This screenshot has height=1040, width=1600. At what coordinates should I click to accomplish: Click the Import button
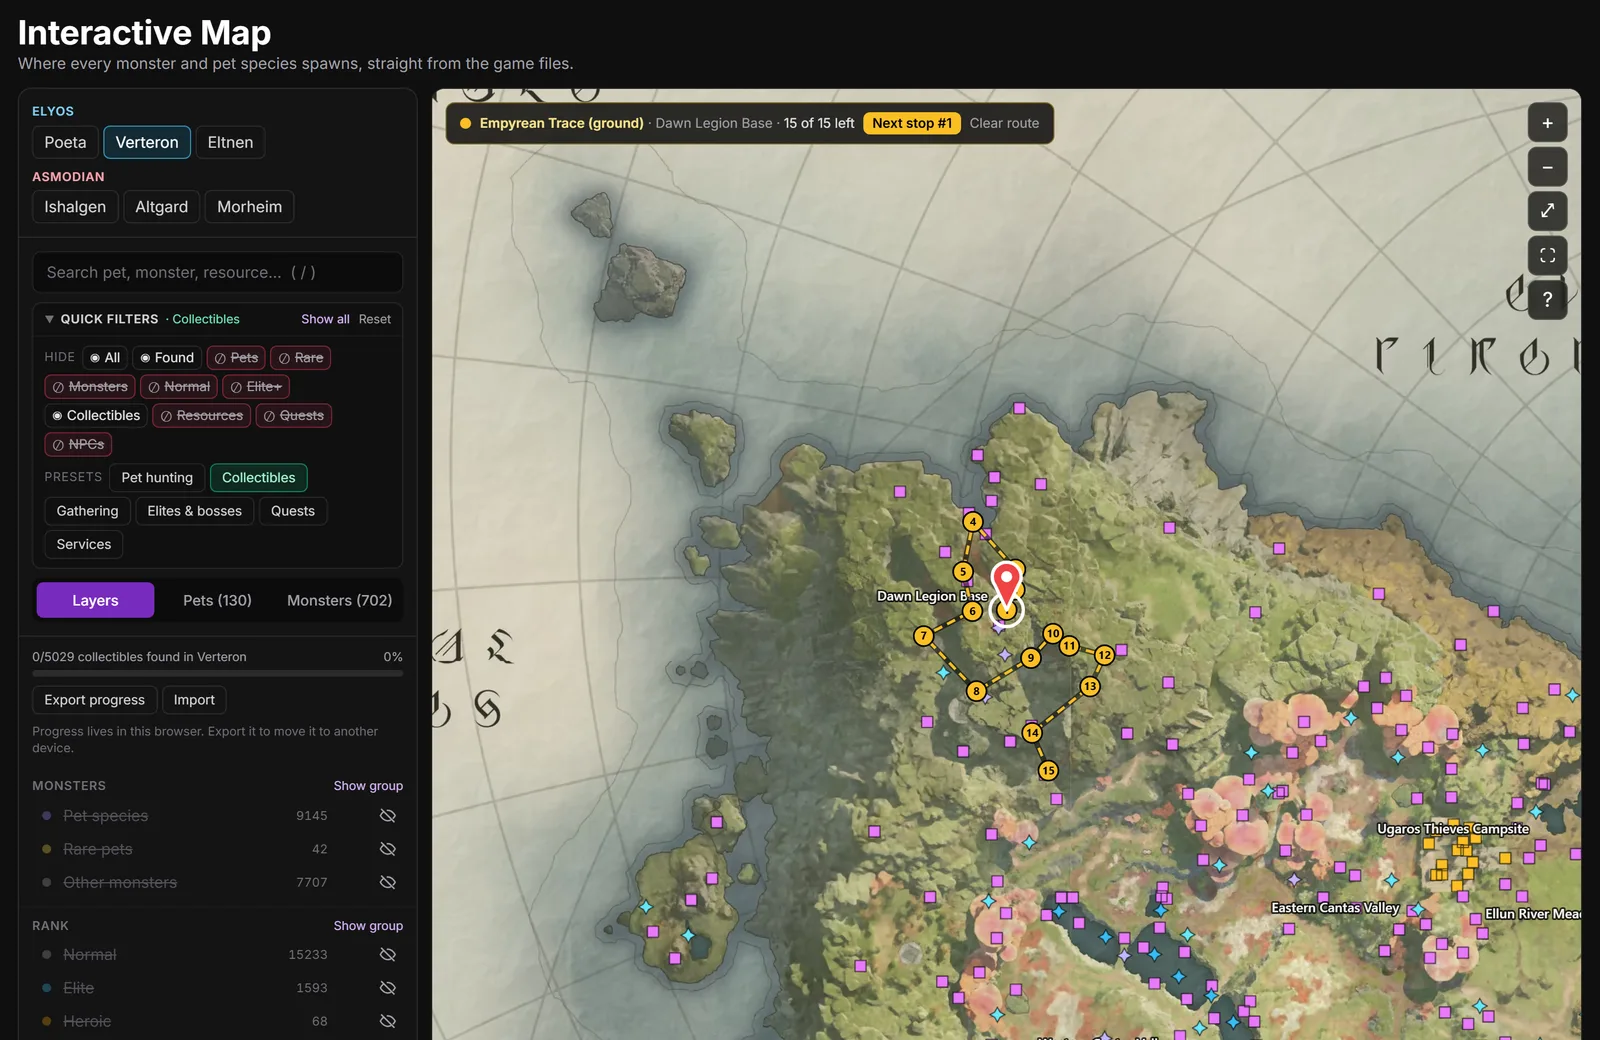[x=194, y=700]
